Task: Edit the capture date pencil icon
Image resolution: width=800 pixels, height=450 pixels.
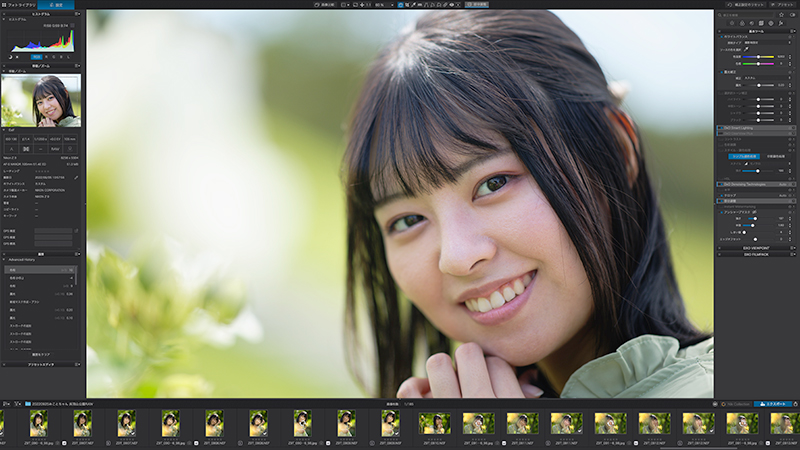Action: click(x=76, y=178)
